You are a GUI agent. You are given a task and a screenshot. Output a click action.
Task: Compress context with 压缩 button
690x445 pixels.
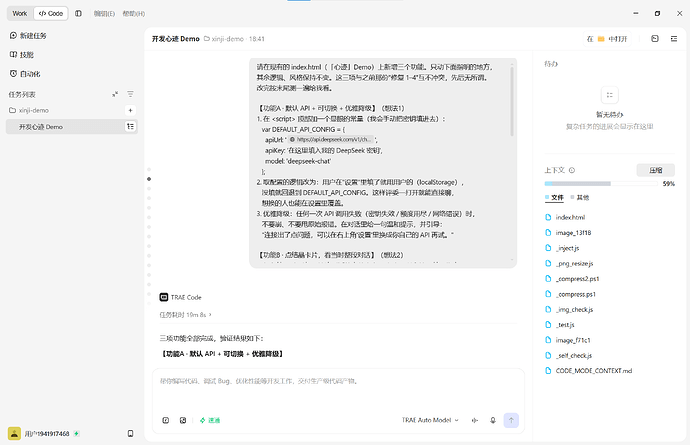pyautogui.click(x=656, y=170)
